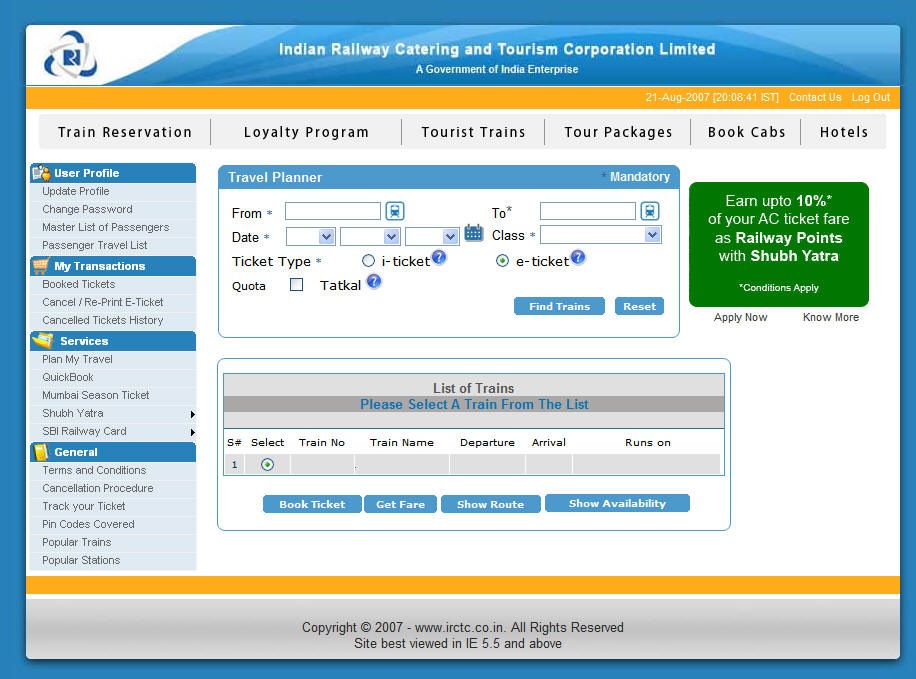Click the Contact Us link
The width and height of the screenshot is (916, 679).
tap(815, 98)
